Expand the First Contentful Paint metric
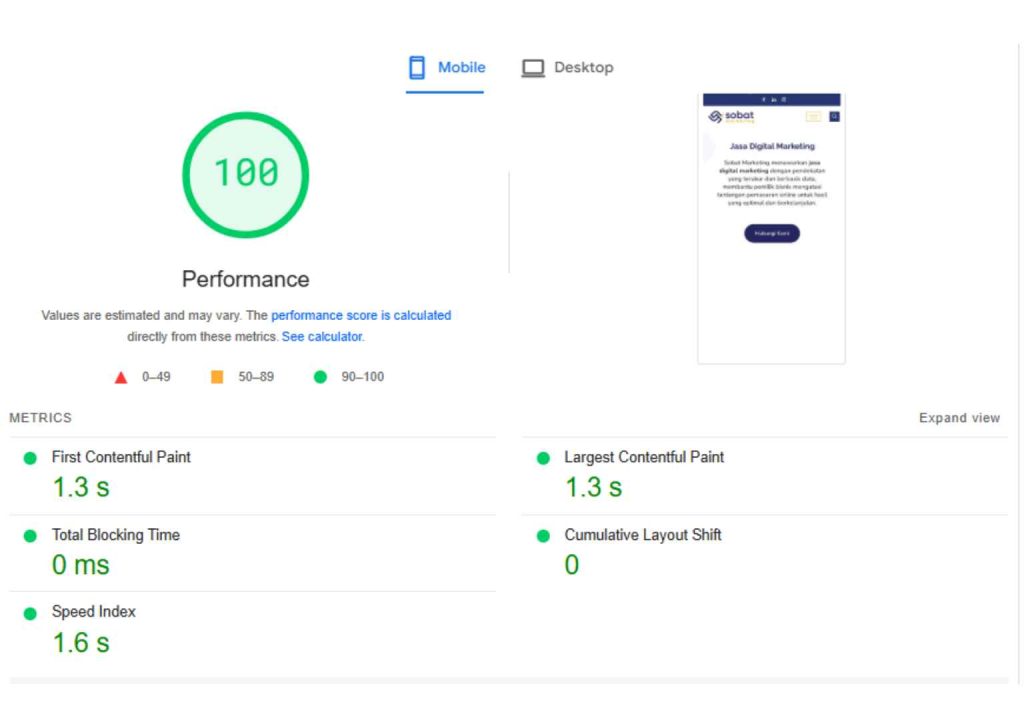Image resolution: width=1024 pixels, height=728 pixels. point(121,457)
